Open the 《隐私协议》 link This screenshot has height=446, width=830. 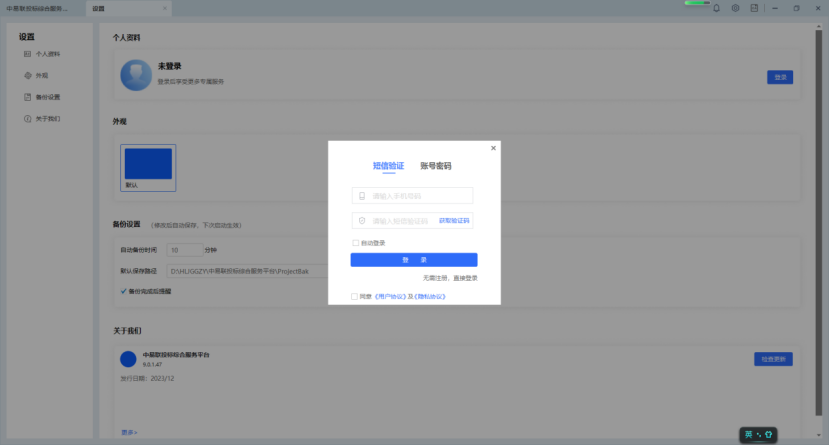[429, 296]
